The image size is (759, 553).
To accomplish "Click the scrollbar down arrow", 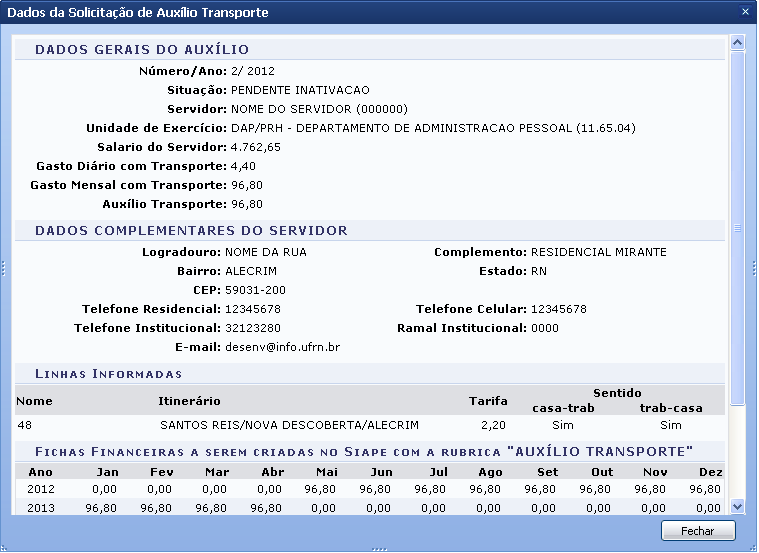I will (x=737, y=507).
